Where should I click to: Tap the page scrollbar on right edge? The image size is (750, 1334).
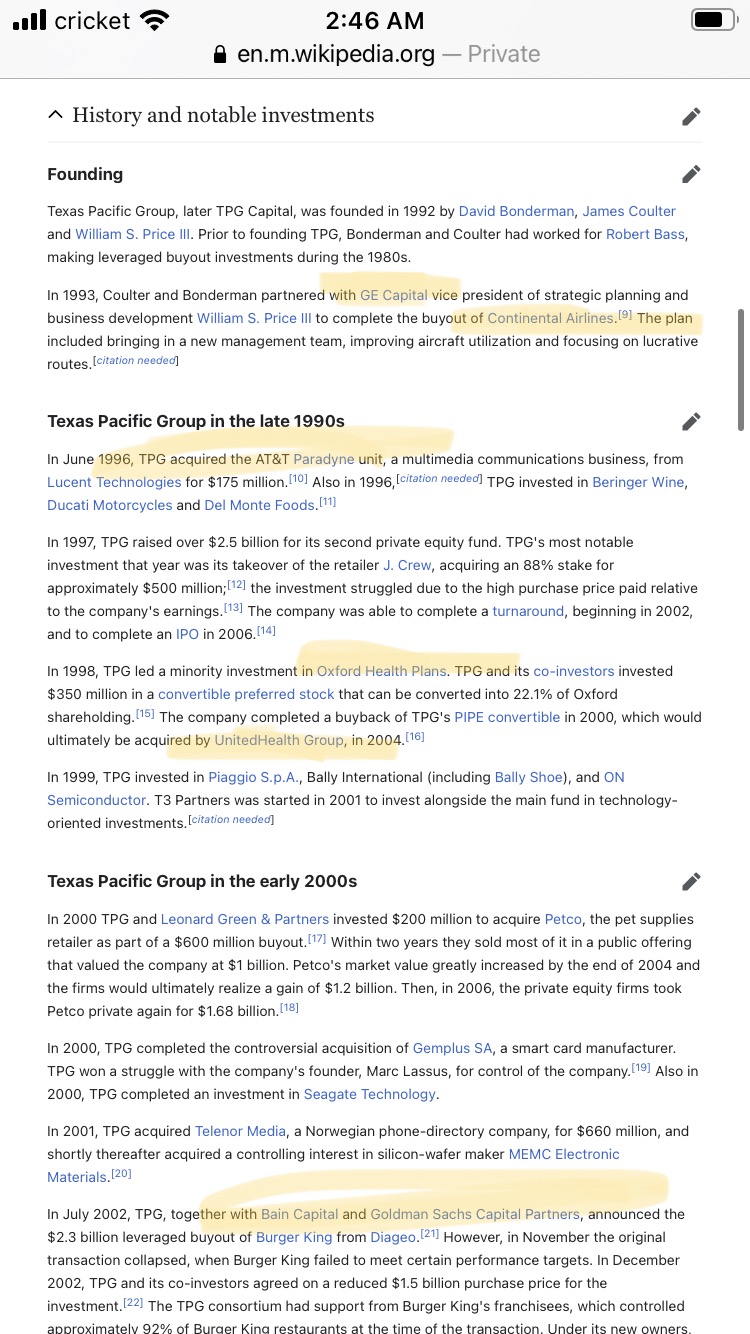[740, 370]
